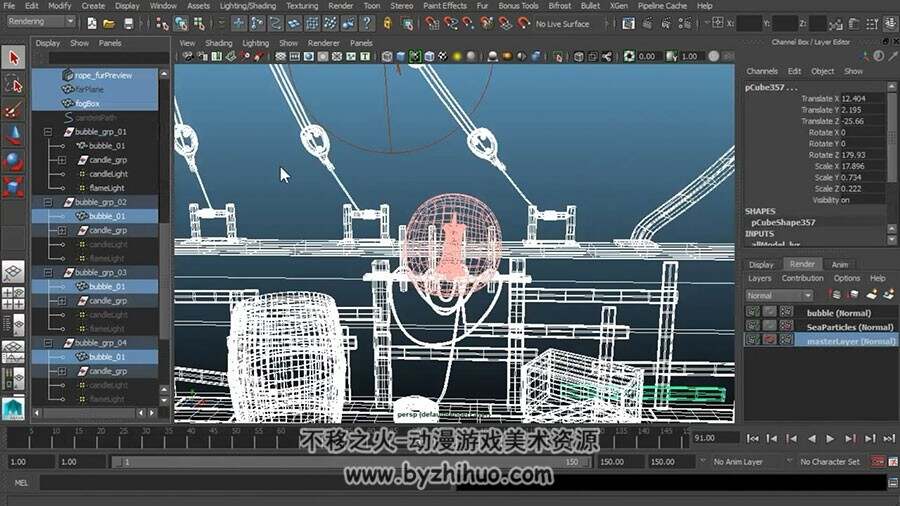900x506 pixels.
Task: Switch to the Anim layer tab
Action: coord(840,264)
